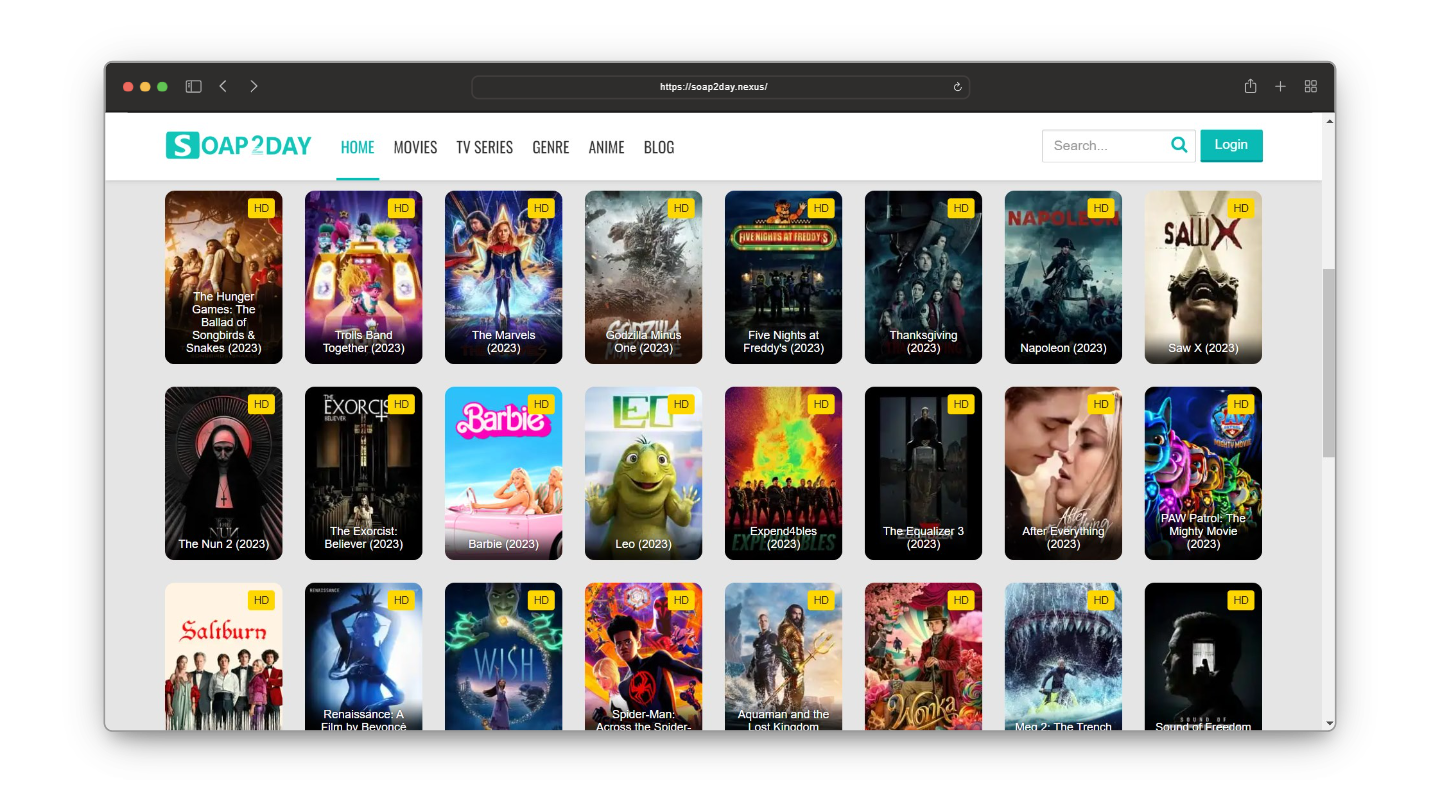Open the browser share icon

(1250, 87)
